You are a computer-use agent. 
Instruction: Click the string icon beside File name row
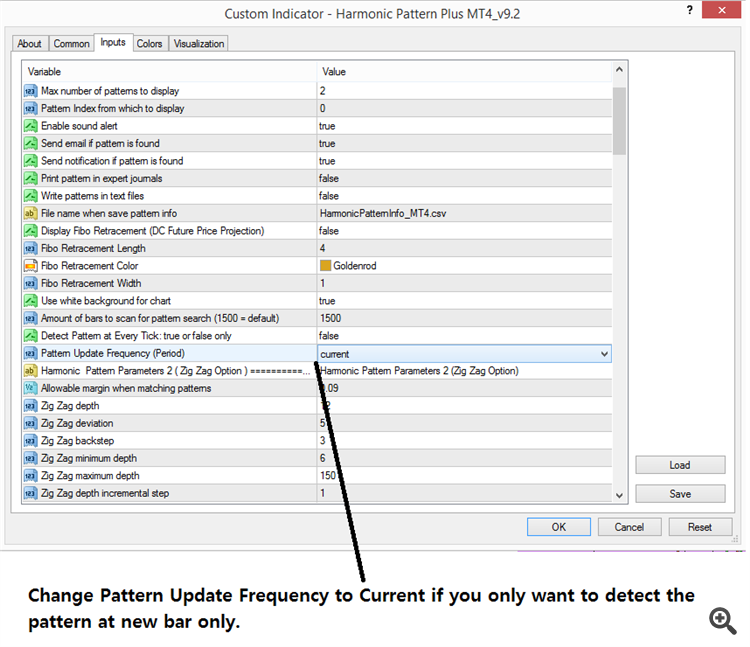pos(30,213)
